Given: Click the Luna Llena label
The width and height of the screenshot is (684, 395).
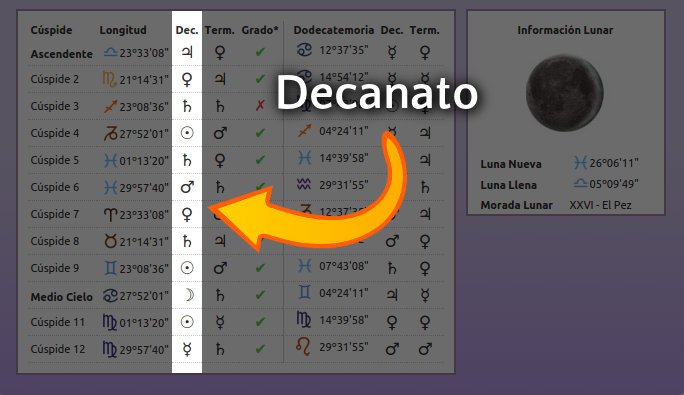Looking at the screenshot, I should pos(508,185).
